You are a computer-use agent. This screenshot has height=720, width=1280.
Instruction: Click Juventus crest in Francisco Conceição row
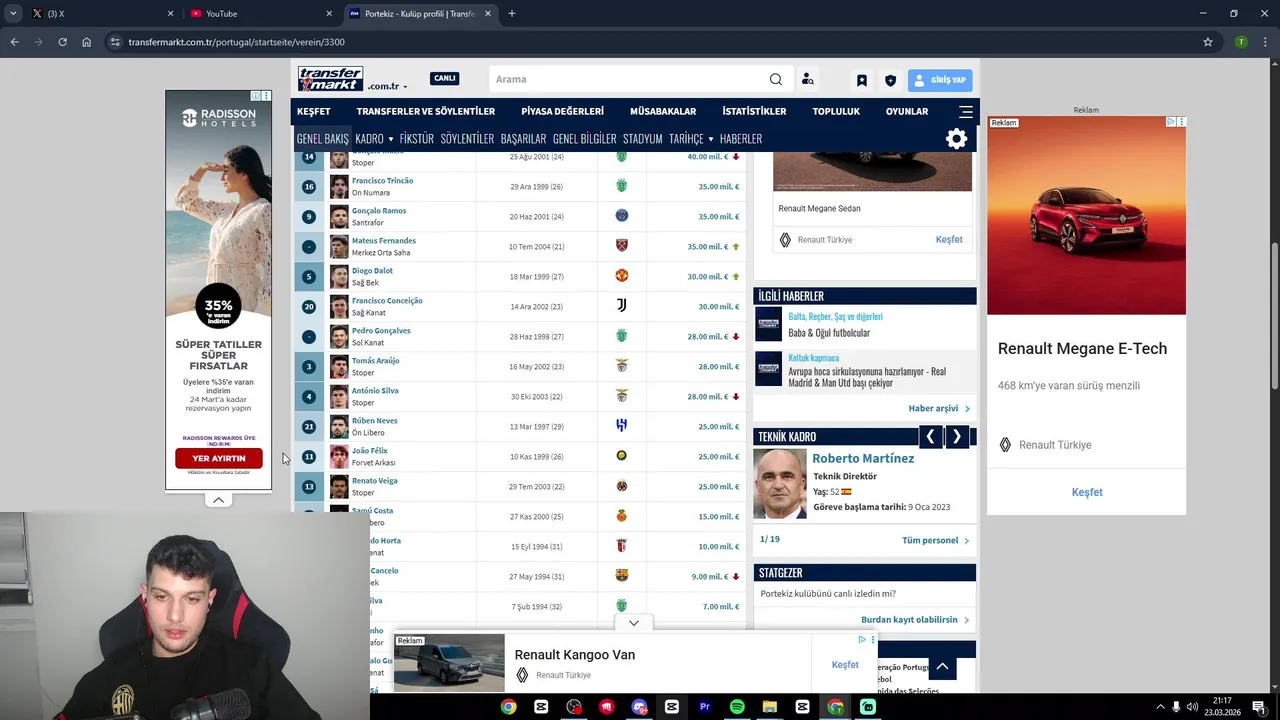point(621,305)
